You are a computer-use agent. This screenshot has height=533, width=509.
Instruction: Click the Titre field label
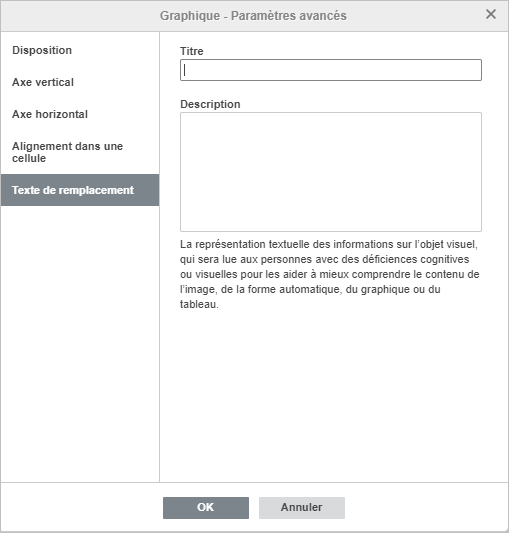pyautogui.click(x=192, y=51)
